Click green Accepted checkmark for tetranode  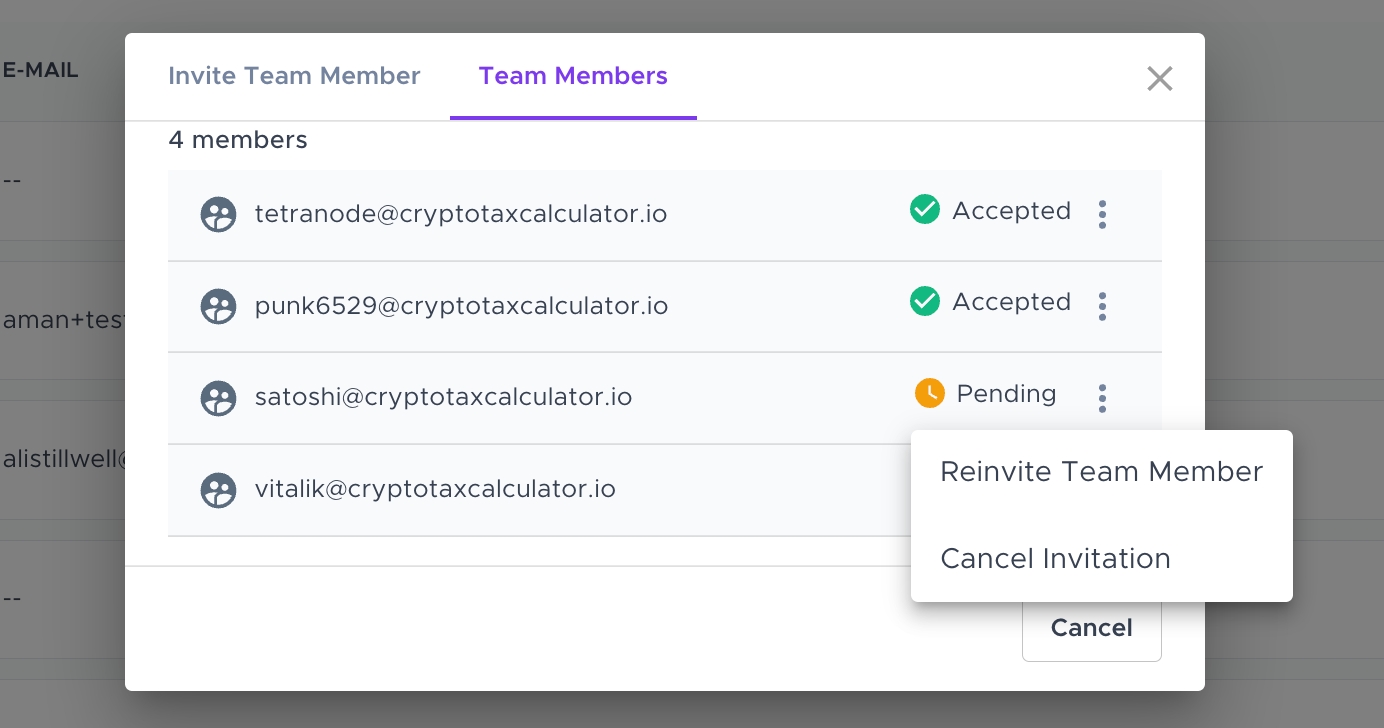[x=925, y=210]
